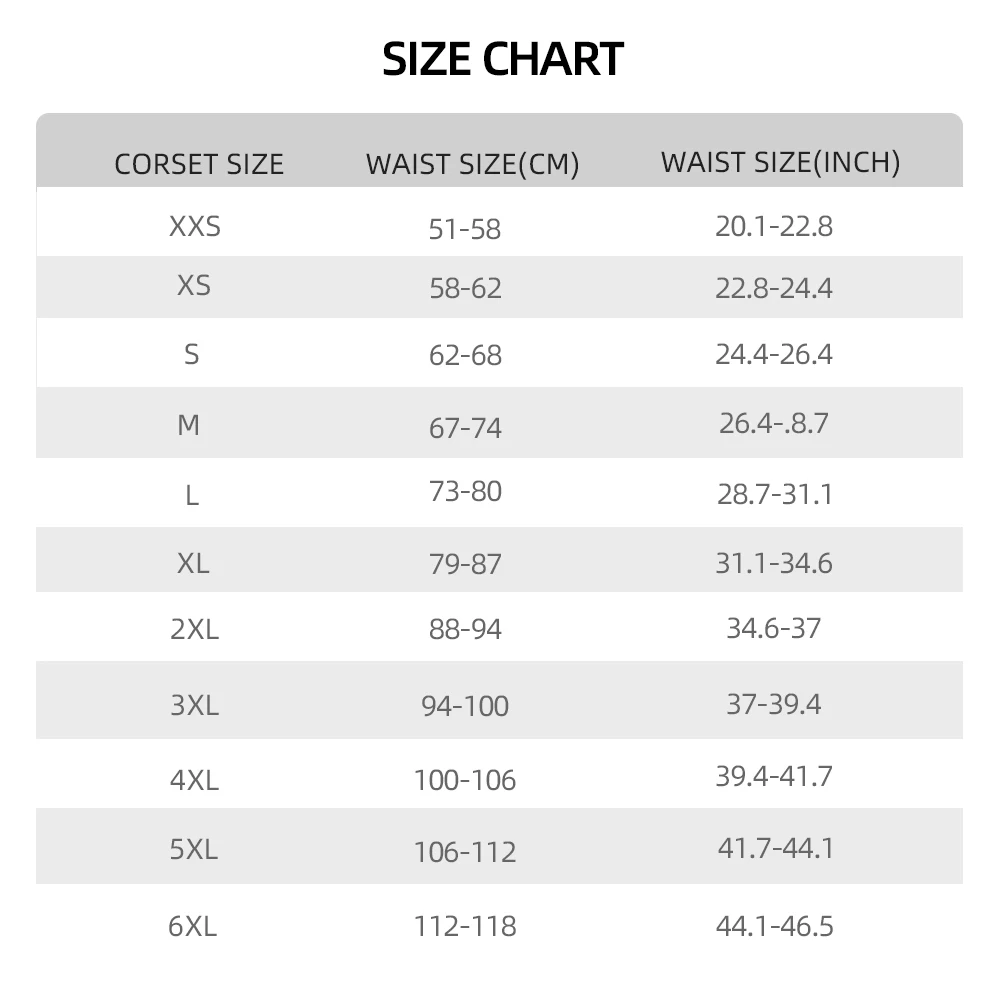Click the 5XL corset size cell
Image resolution: width=1000 pixels, height=1000 pixels.
pos(194,849)
